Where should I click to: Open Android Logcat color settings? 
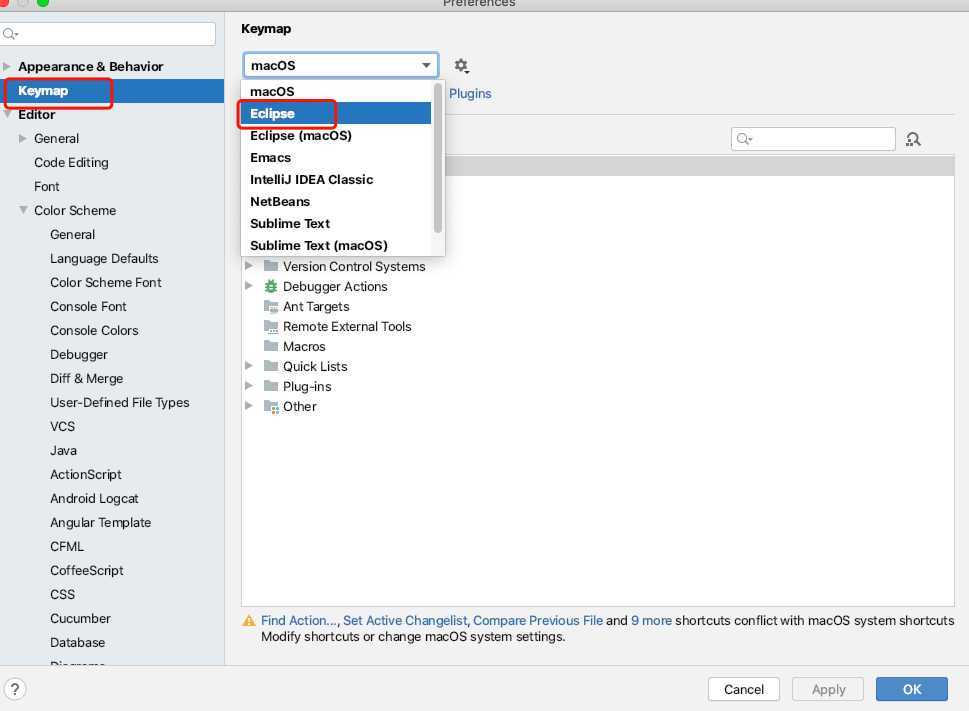[x=94, y=499]
